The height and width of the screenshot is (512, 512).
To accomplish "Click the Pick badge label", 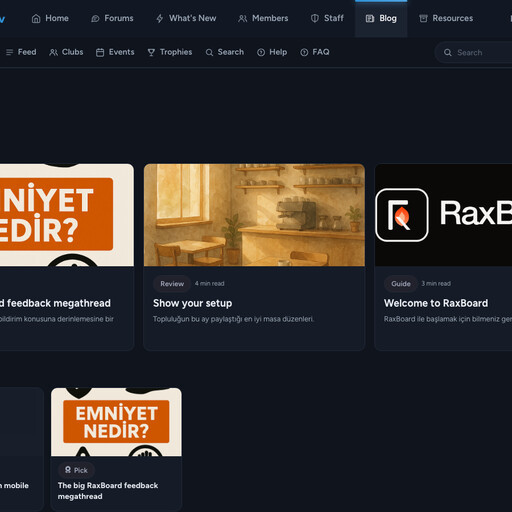I will 76,470.
